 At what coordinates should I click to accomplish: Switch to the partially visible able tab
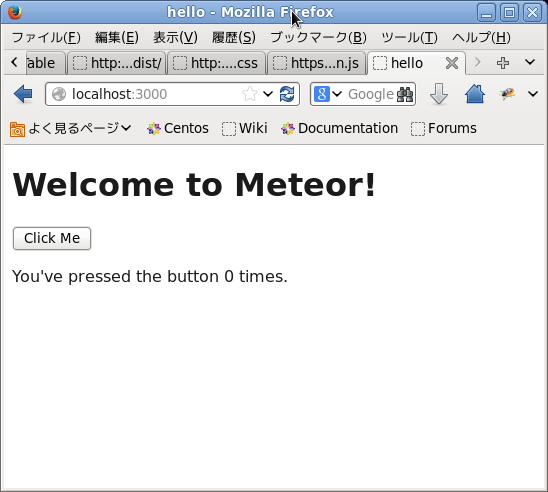[45, 63]
